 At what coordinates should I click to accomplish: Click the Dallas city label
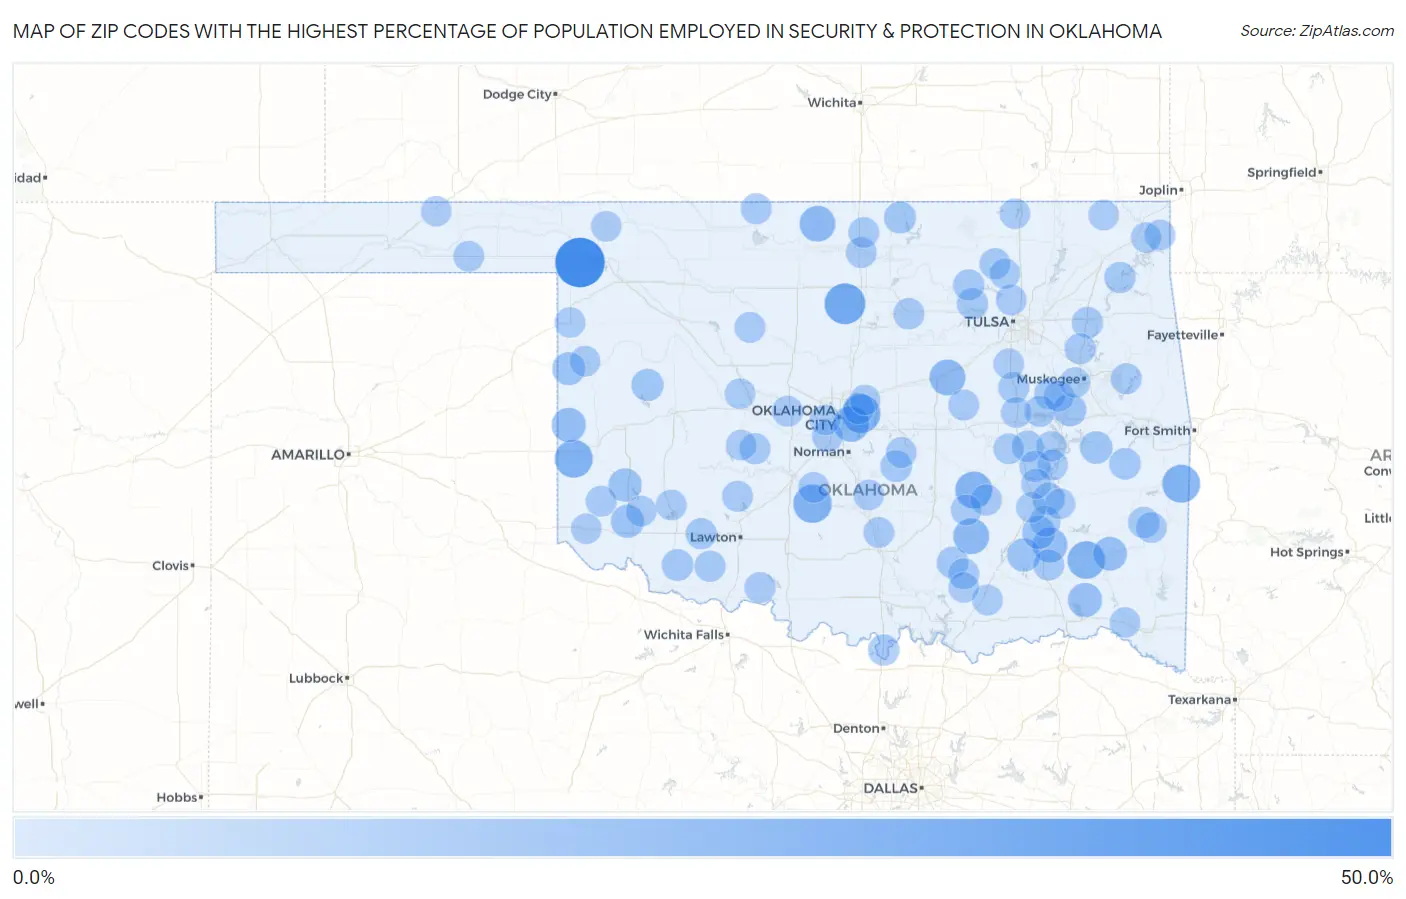(893, 788)
